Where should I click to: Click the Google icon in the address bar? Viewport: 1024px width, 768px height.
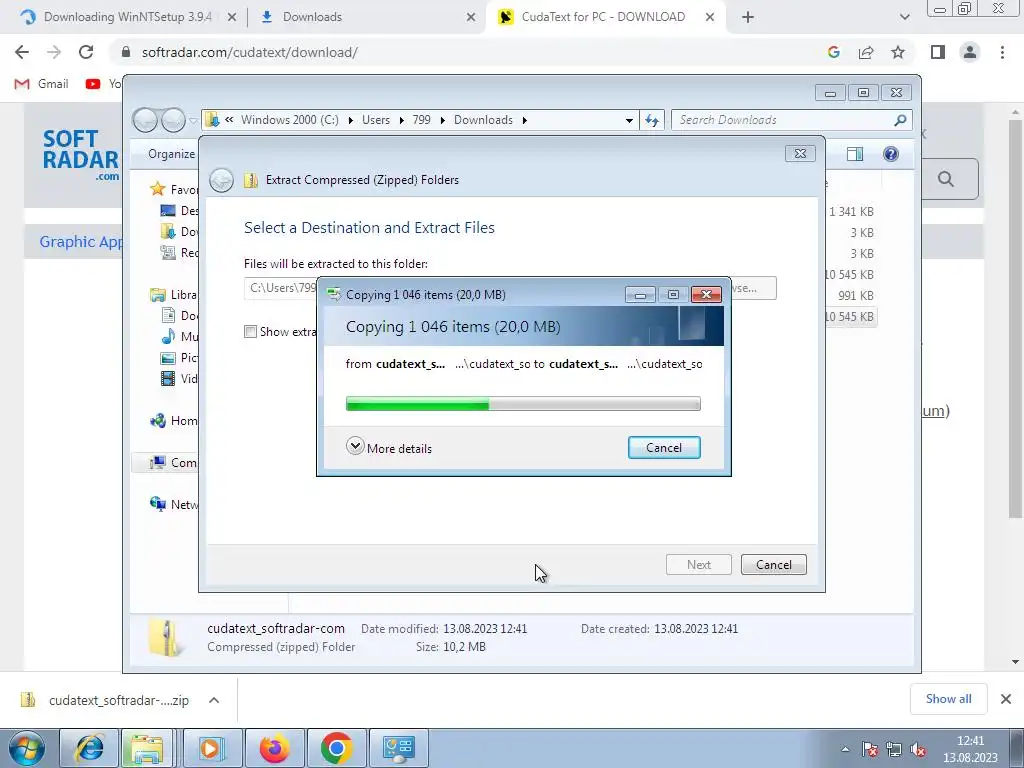click(x=833, y=52)
